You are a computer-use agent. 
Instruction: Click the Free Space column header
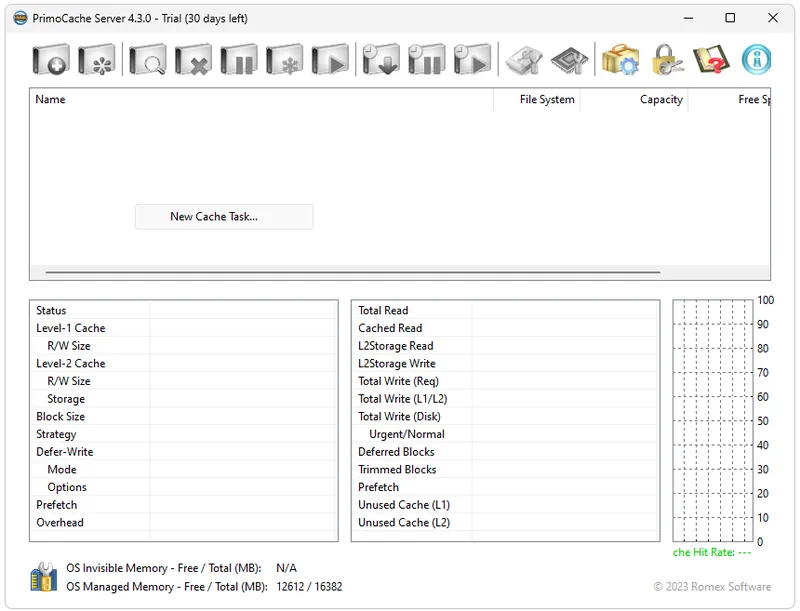pyautogui.click(x=729, y=99)
